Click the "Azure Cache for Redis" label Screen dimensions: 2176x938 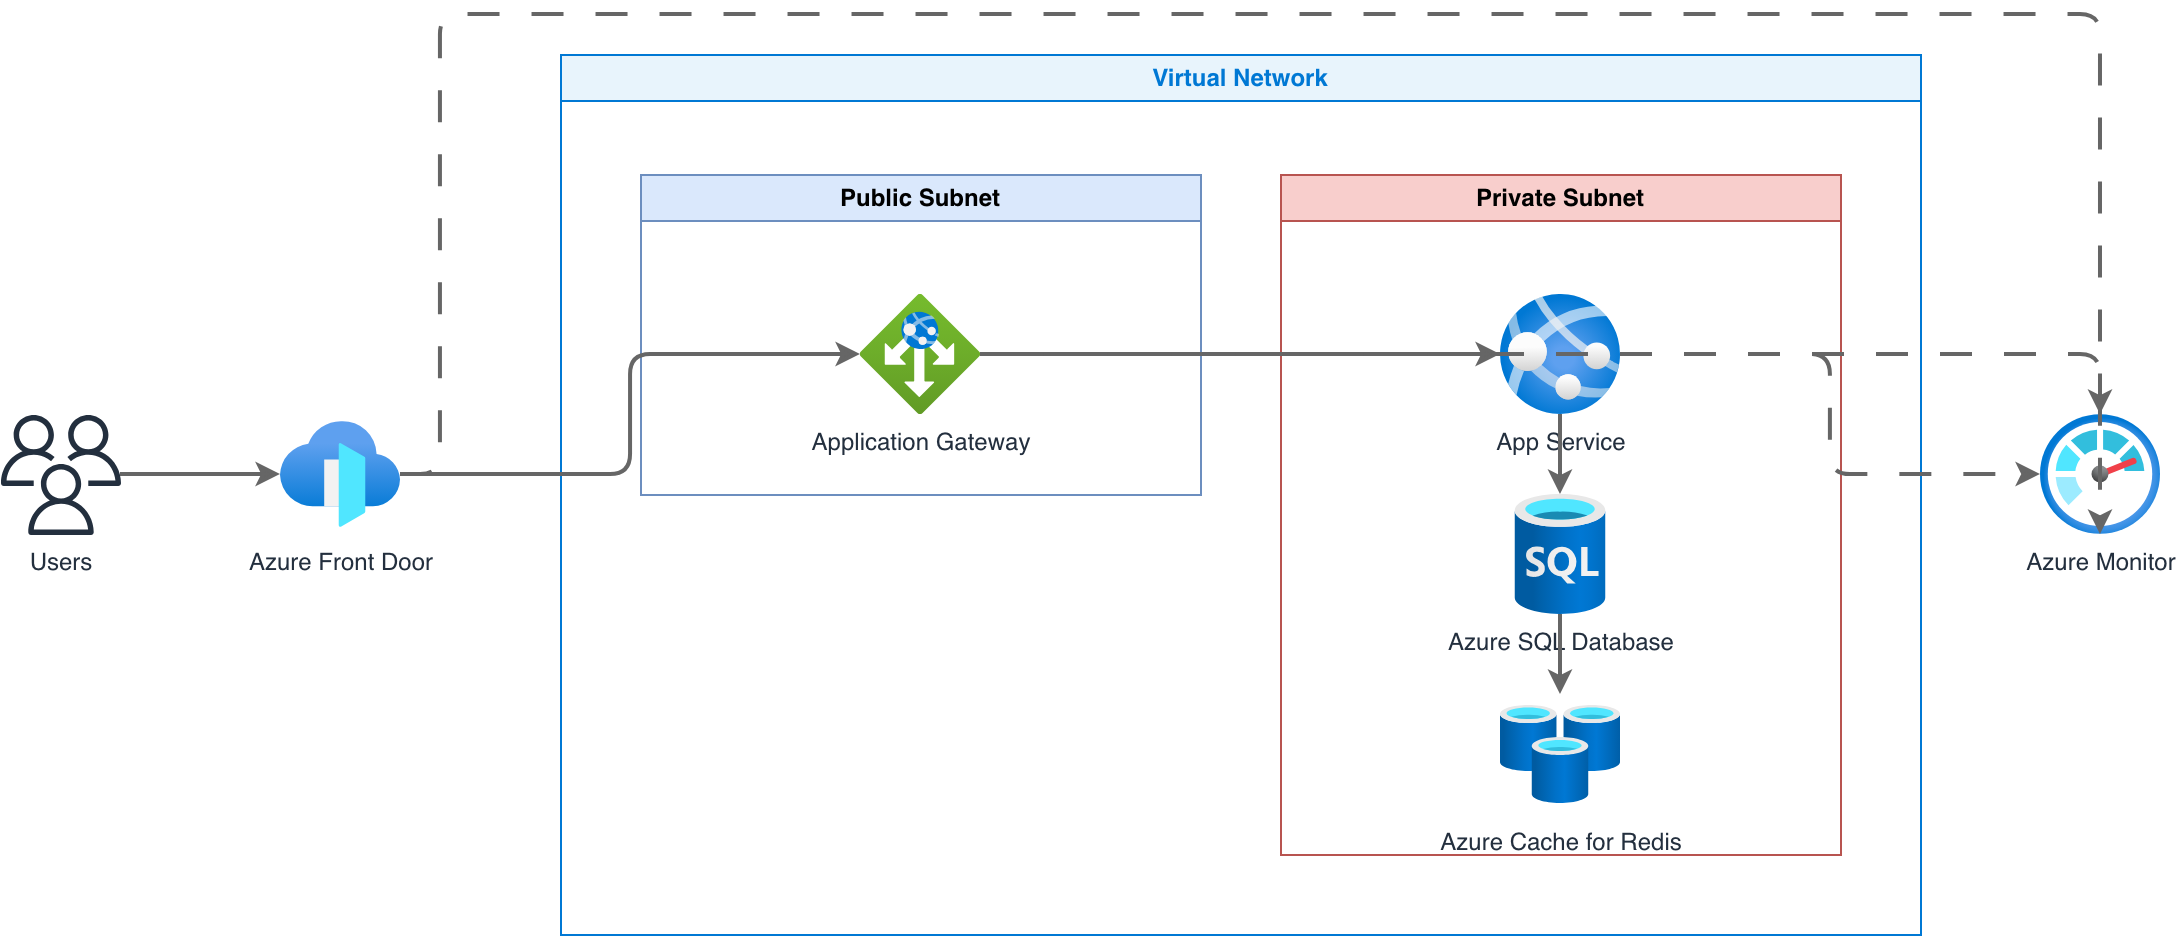point(1561,842)
